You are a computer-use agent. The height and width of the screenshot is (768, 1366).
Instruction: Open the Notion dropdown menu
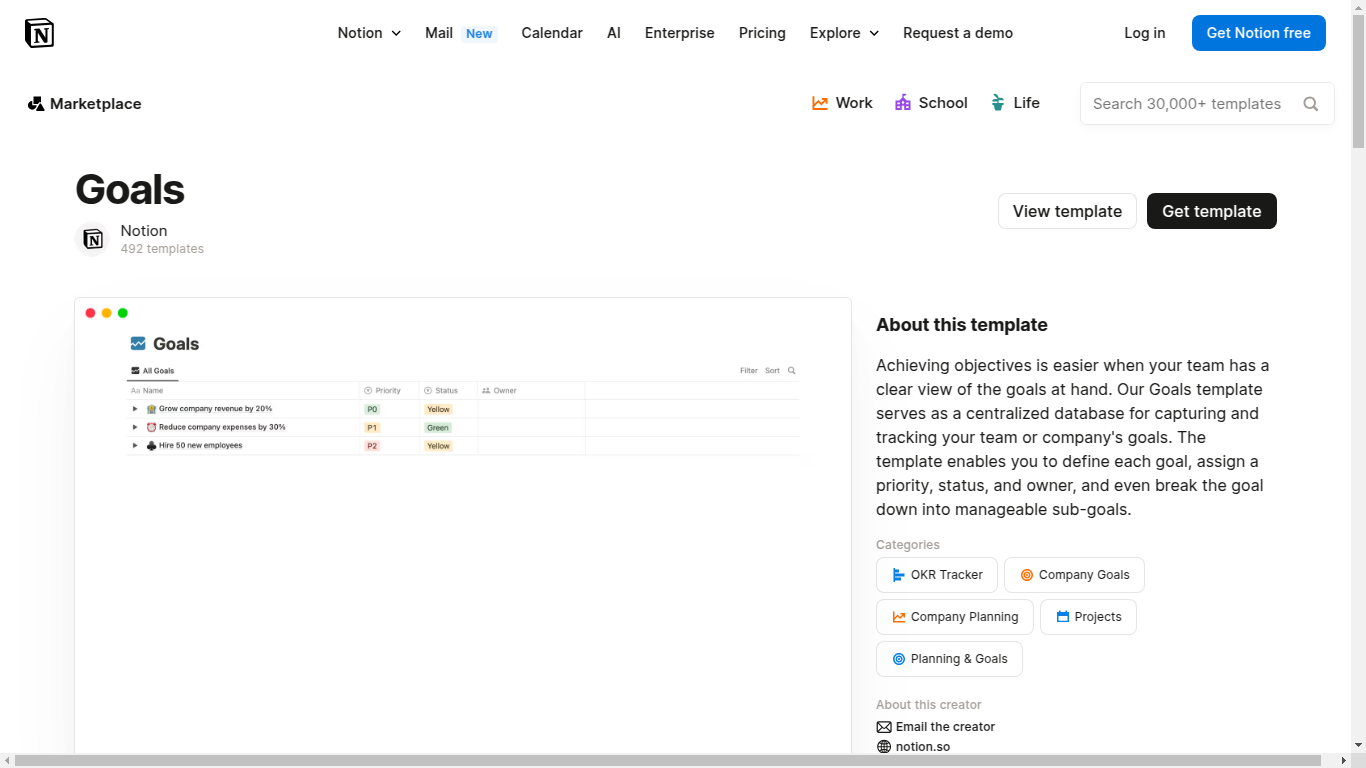369,33
